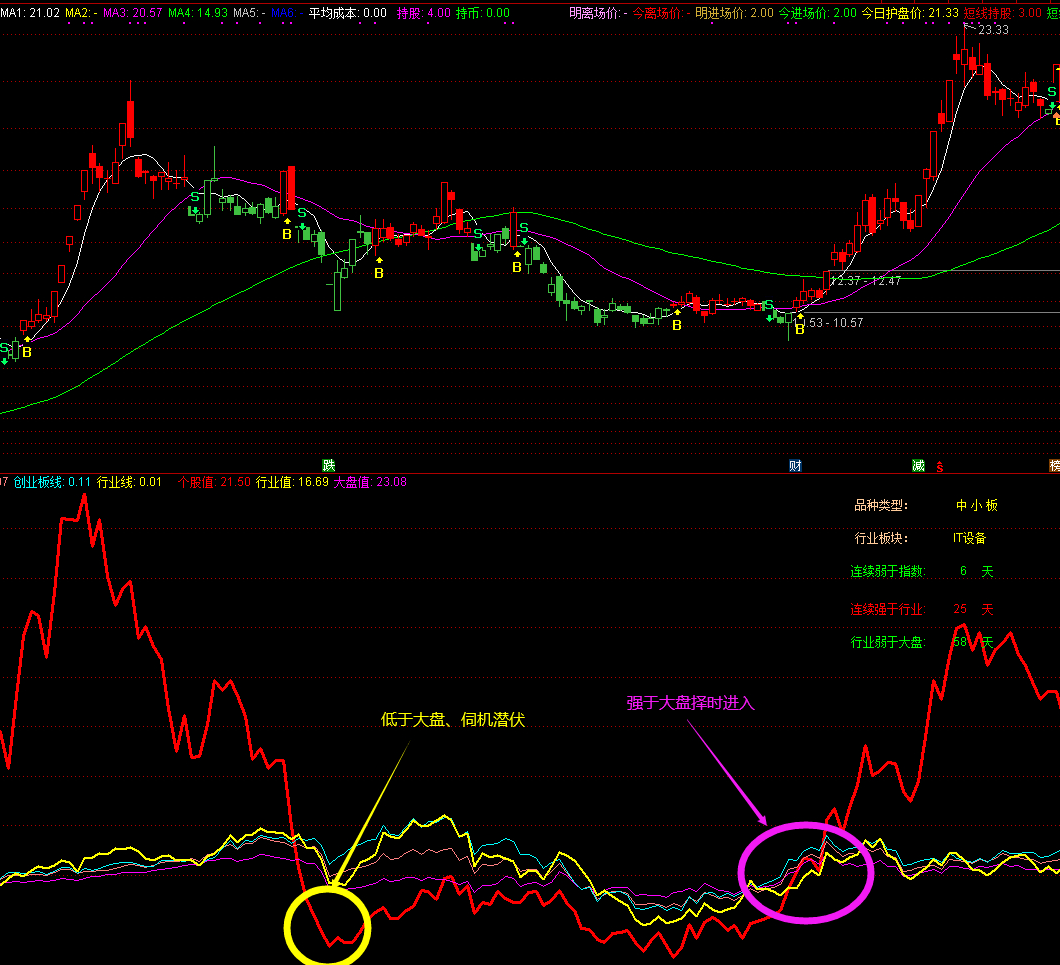This screenshot has width=1060, height=965.
Task: Click the MA3: 20.57 indicator label
Action: [132, 13]
